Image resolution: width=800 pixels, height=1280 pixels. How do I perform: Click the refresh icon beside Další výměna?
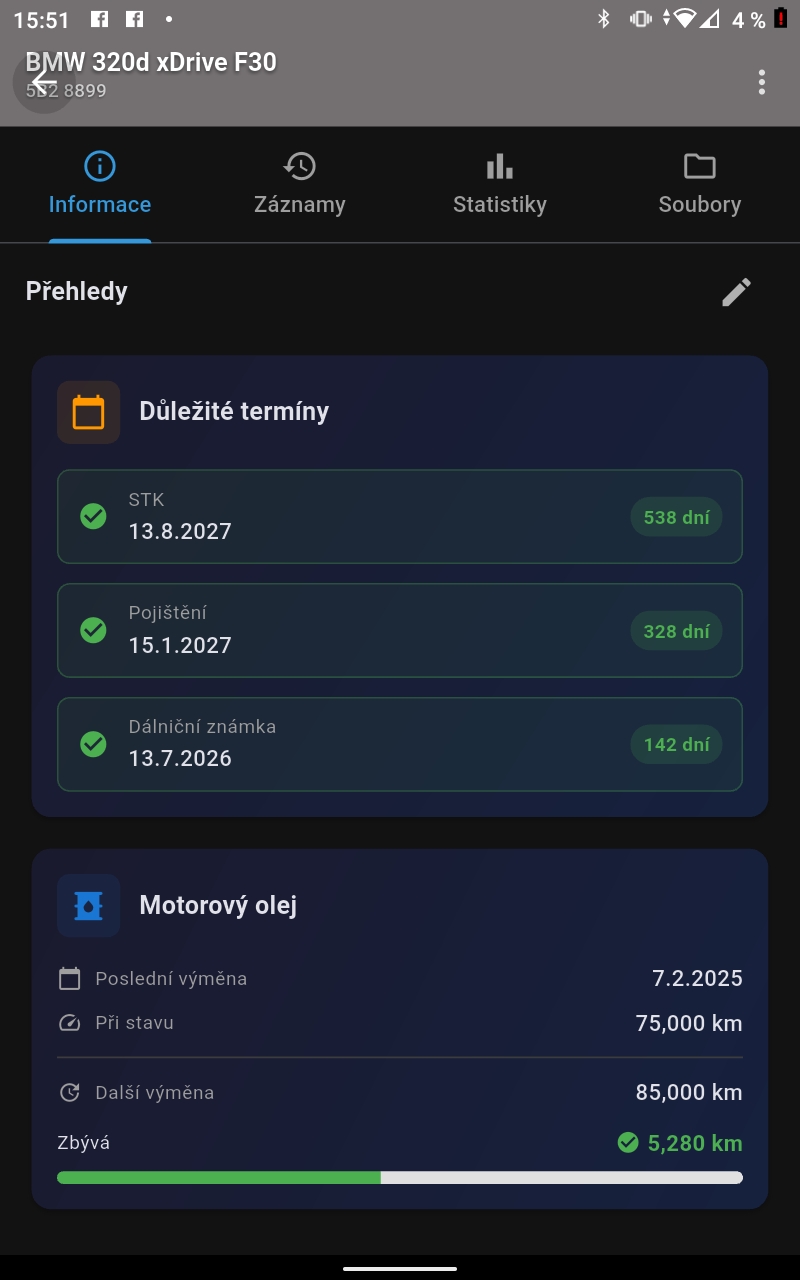pyautogui.click(x=69, y=1093)
